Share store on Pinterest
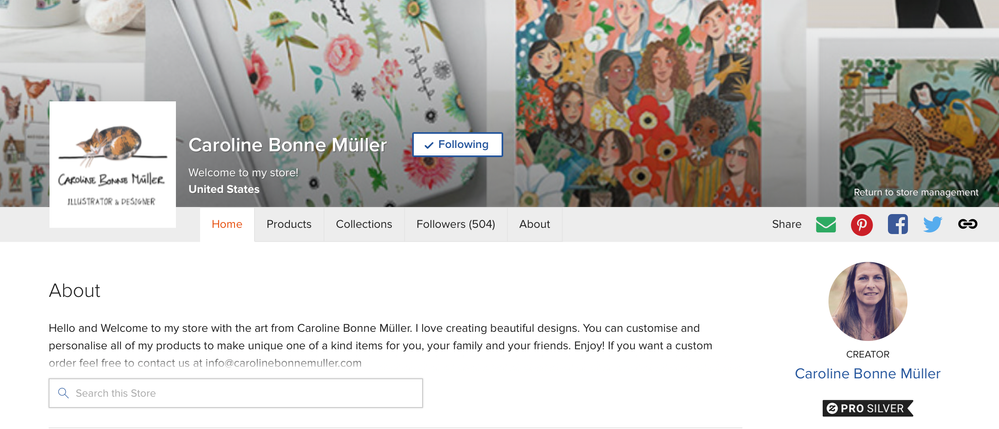The height and width of the screenshot is (429, 999). (x=862, y=224)
